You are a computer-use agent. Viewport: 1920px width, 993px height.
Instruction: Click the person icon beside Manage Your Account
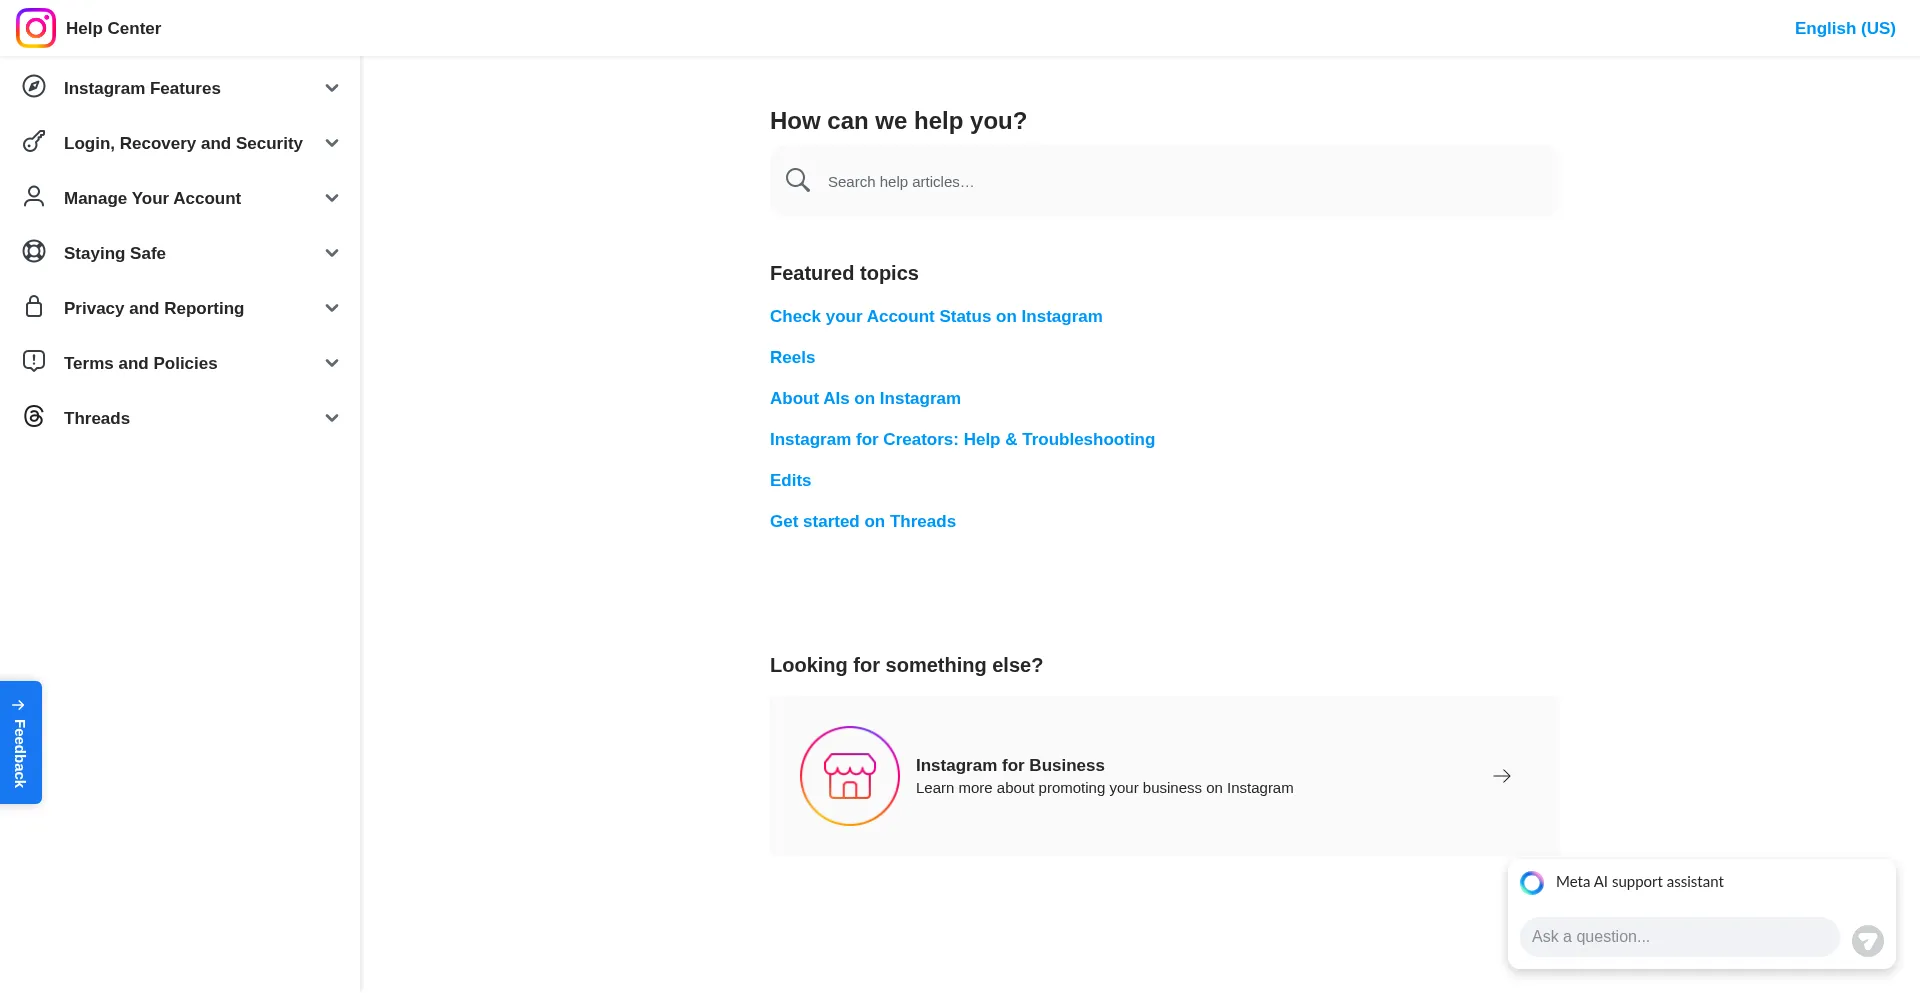click(x=34, y=197)
